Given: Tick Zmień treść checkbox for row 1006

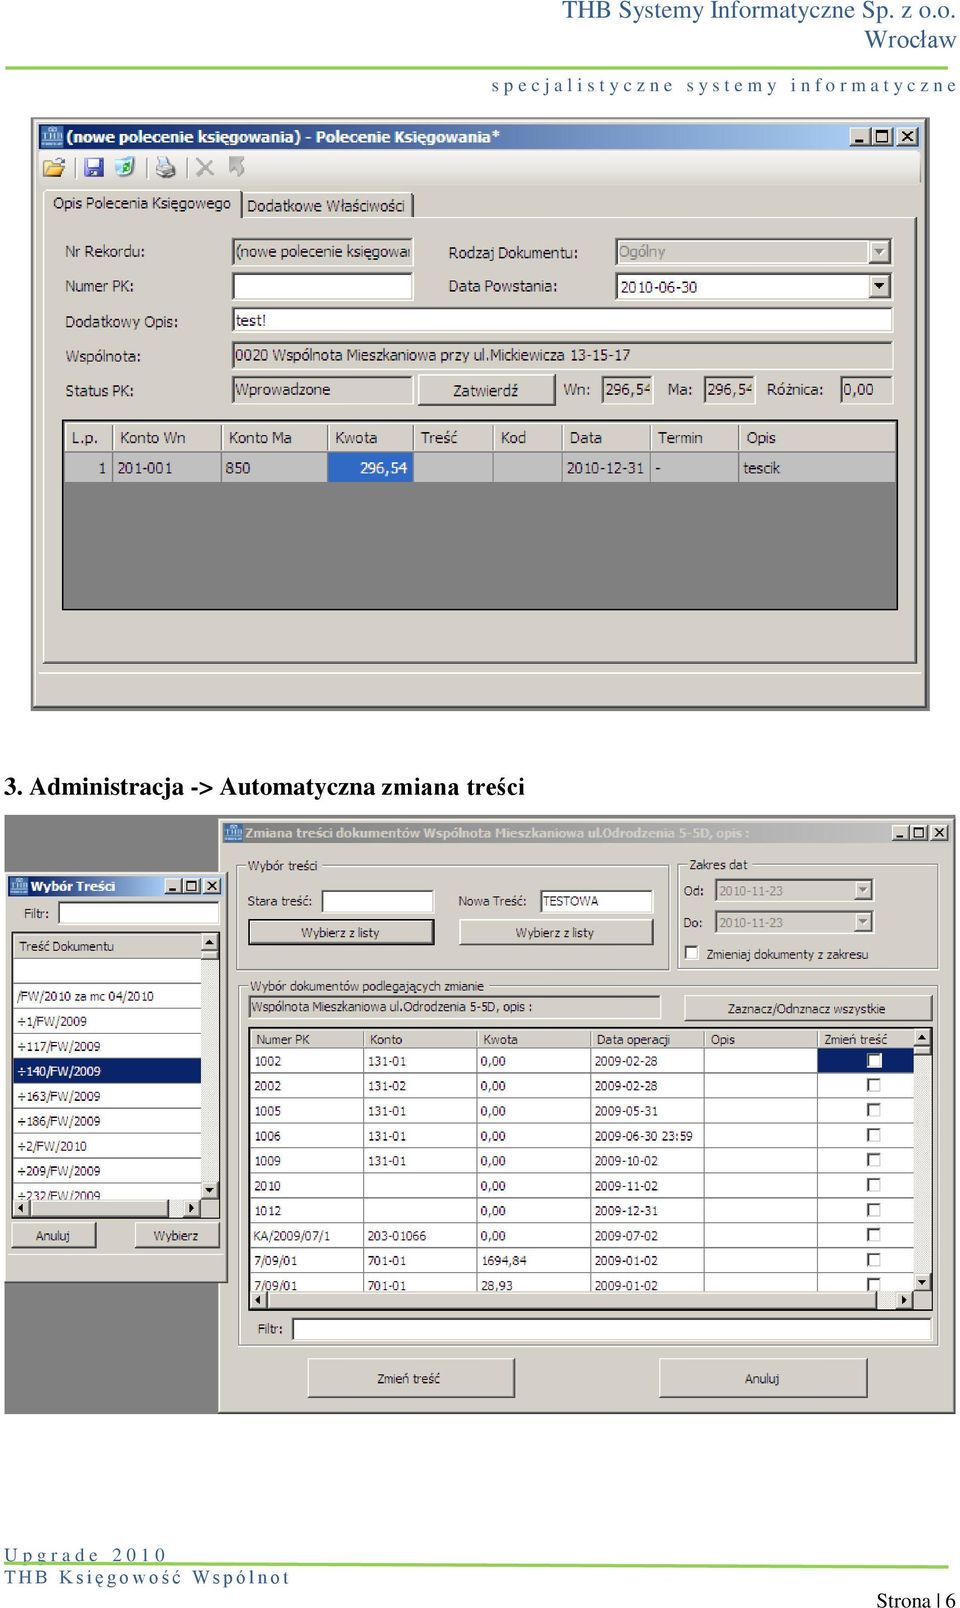Looking at the screenshot, I should 874,1135.
